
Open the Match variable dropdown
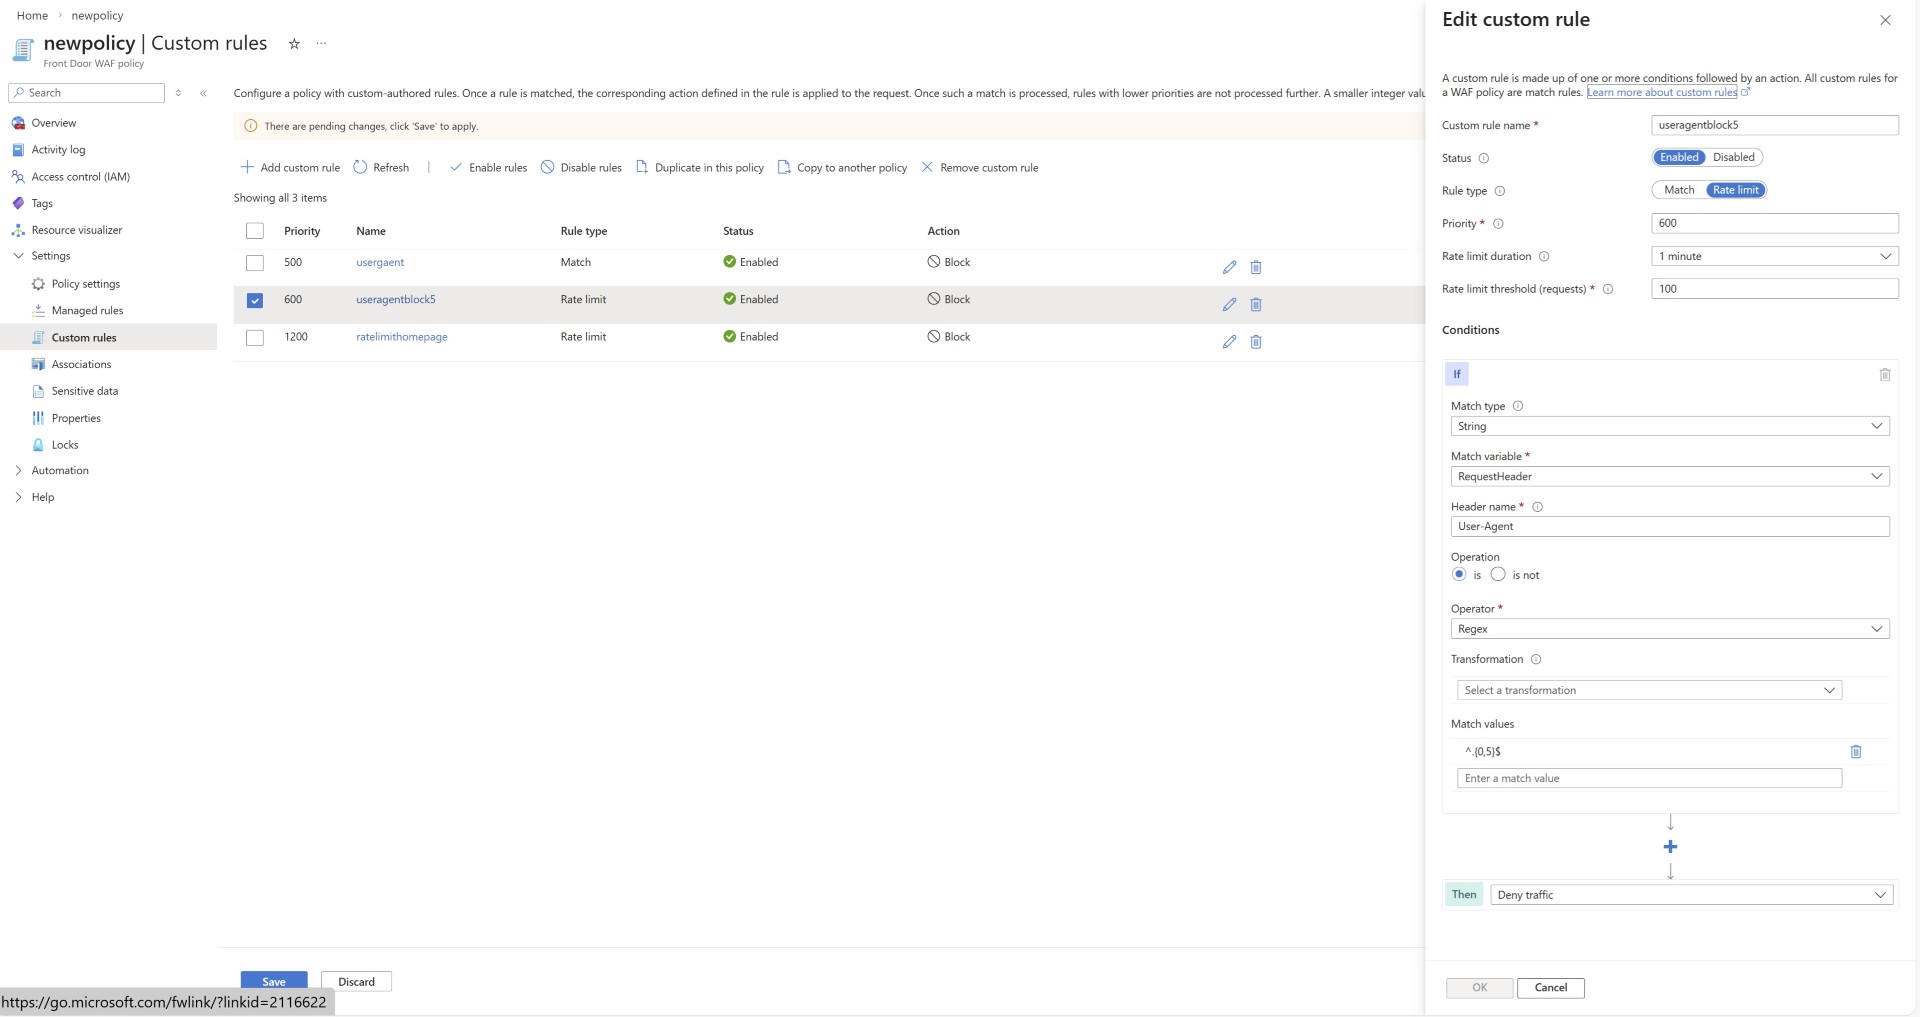[1670, 477]
